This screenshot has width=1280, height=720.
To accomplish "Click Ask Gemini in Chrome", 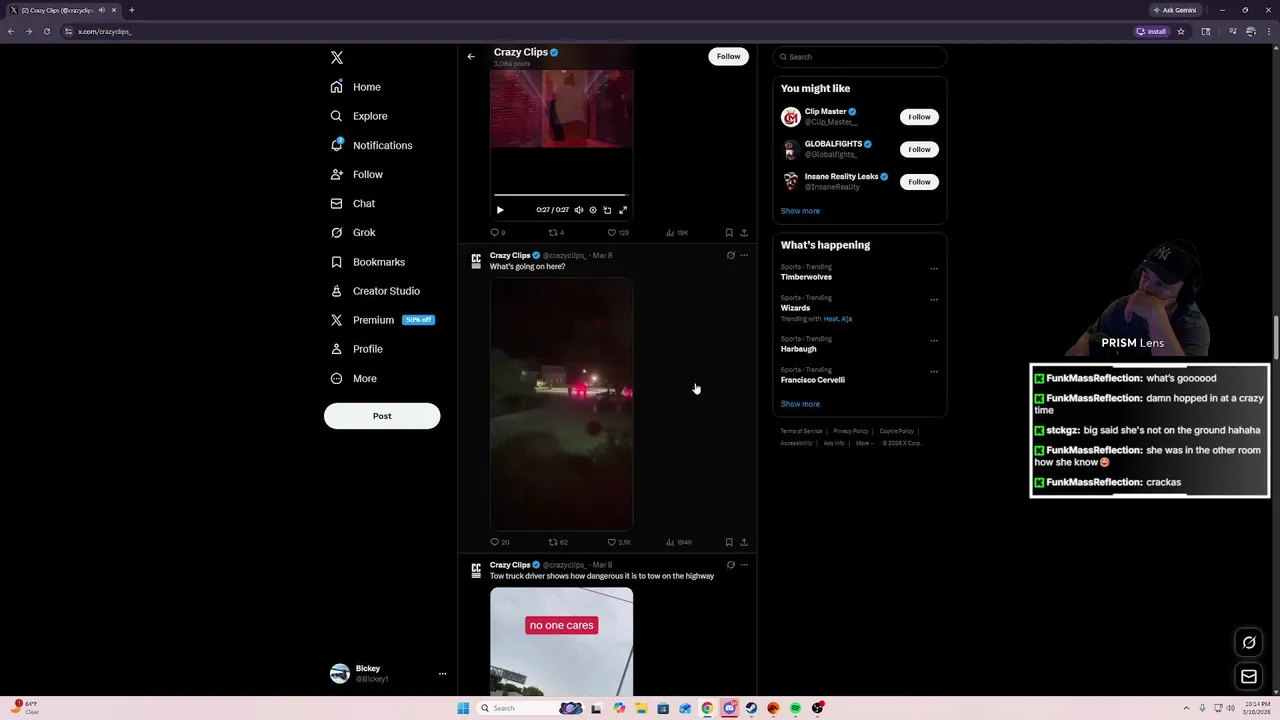I will (1174, 10).
